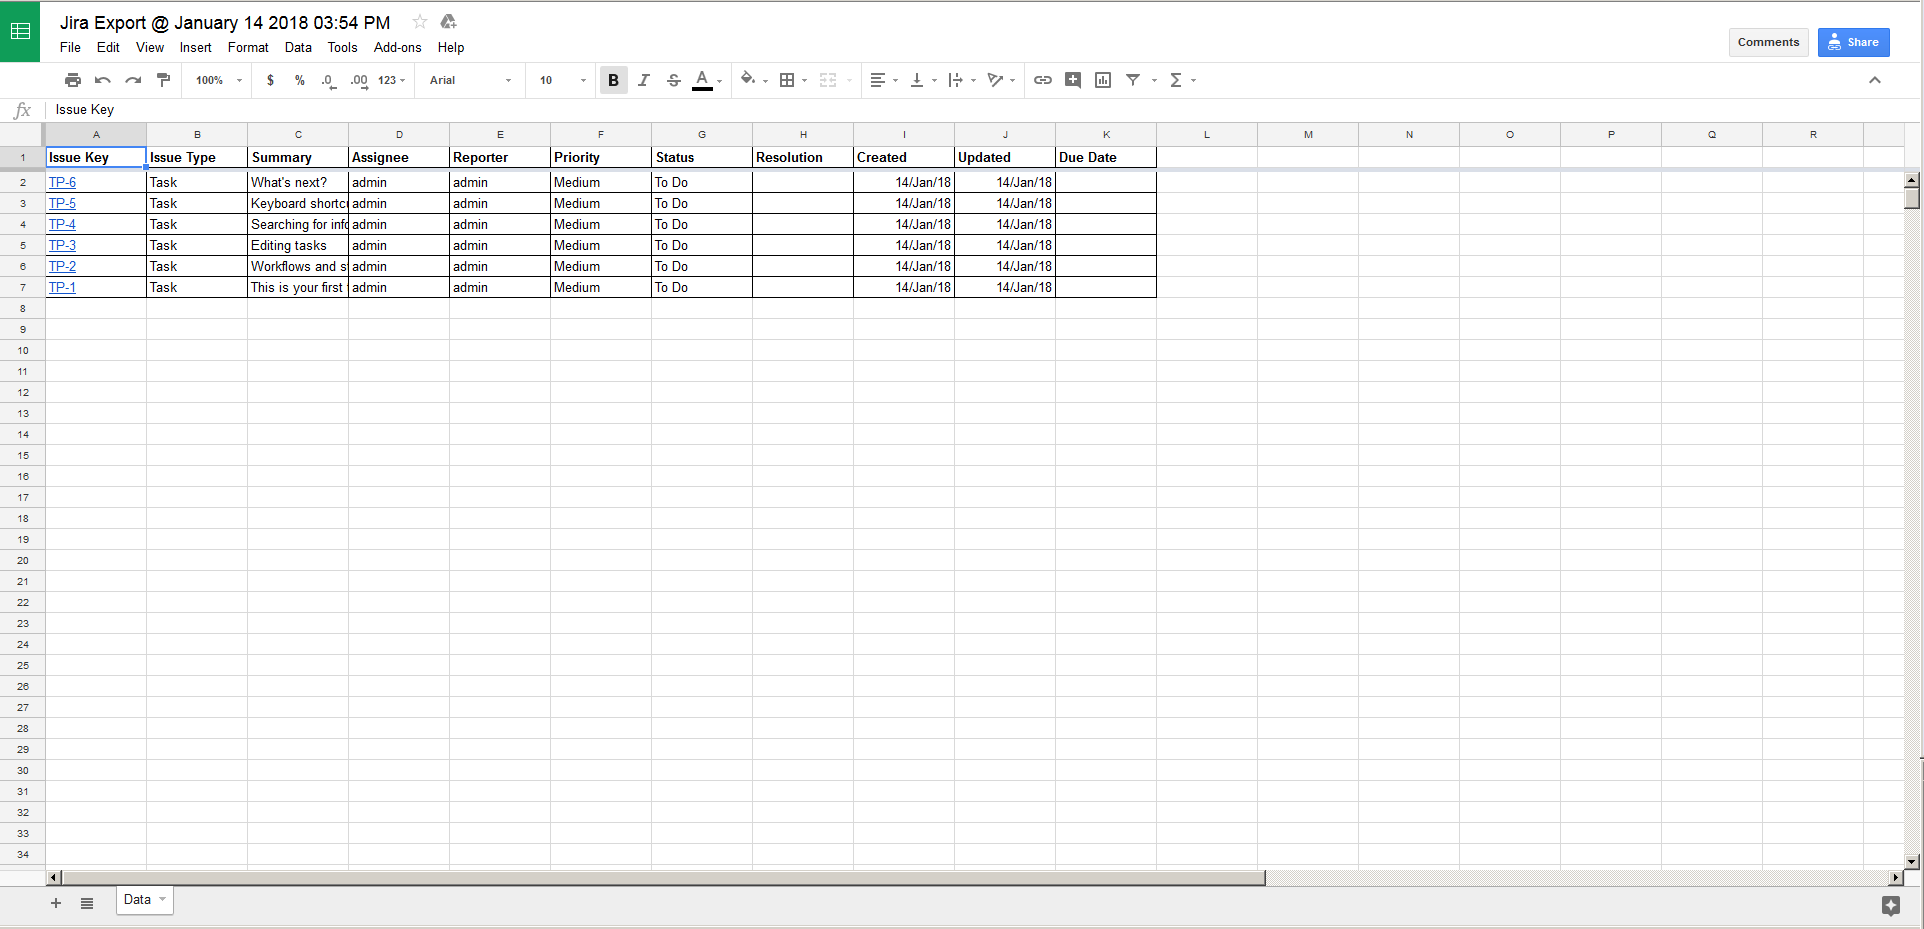Open the Format menu
Image resolution: width=1924 pixels, height=929 pixels.
[x=248, y=47]
